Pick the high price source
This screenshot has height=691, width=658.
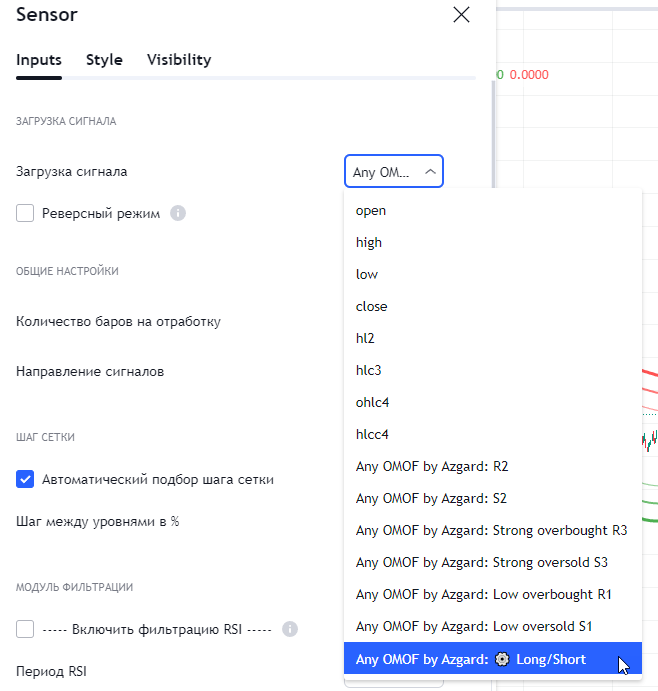point(369,242)
